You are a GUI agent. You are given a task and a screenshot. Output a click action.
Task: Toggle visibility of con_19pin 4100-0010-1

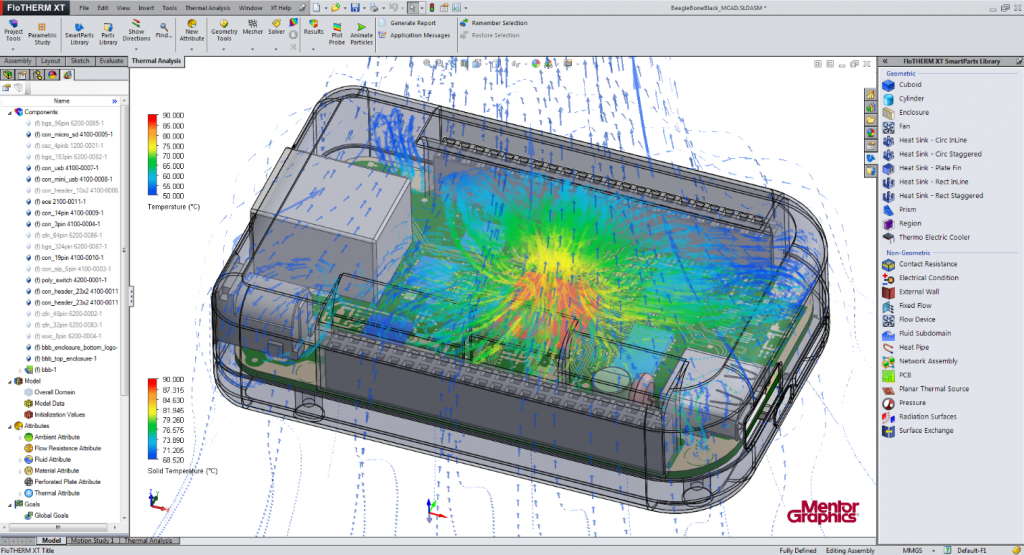[29, 258]
